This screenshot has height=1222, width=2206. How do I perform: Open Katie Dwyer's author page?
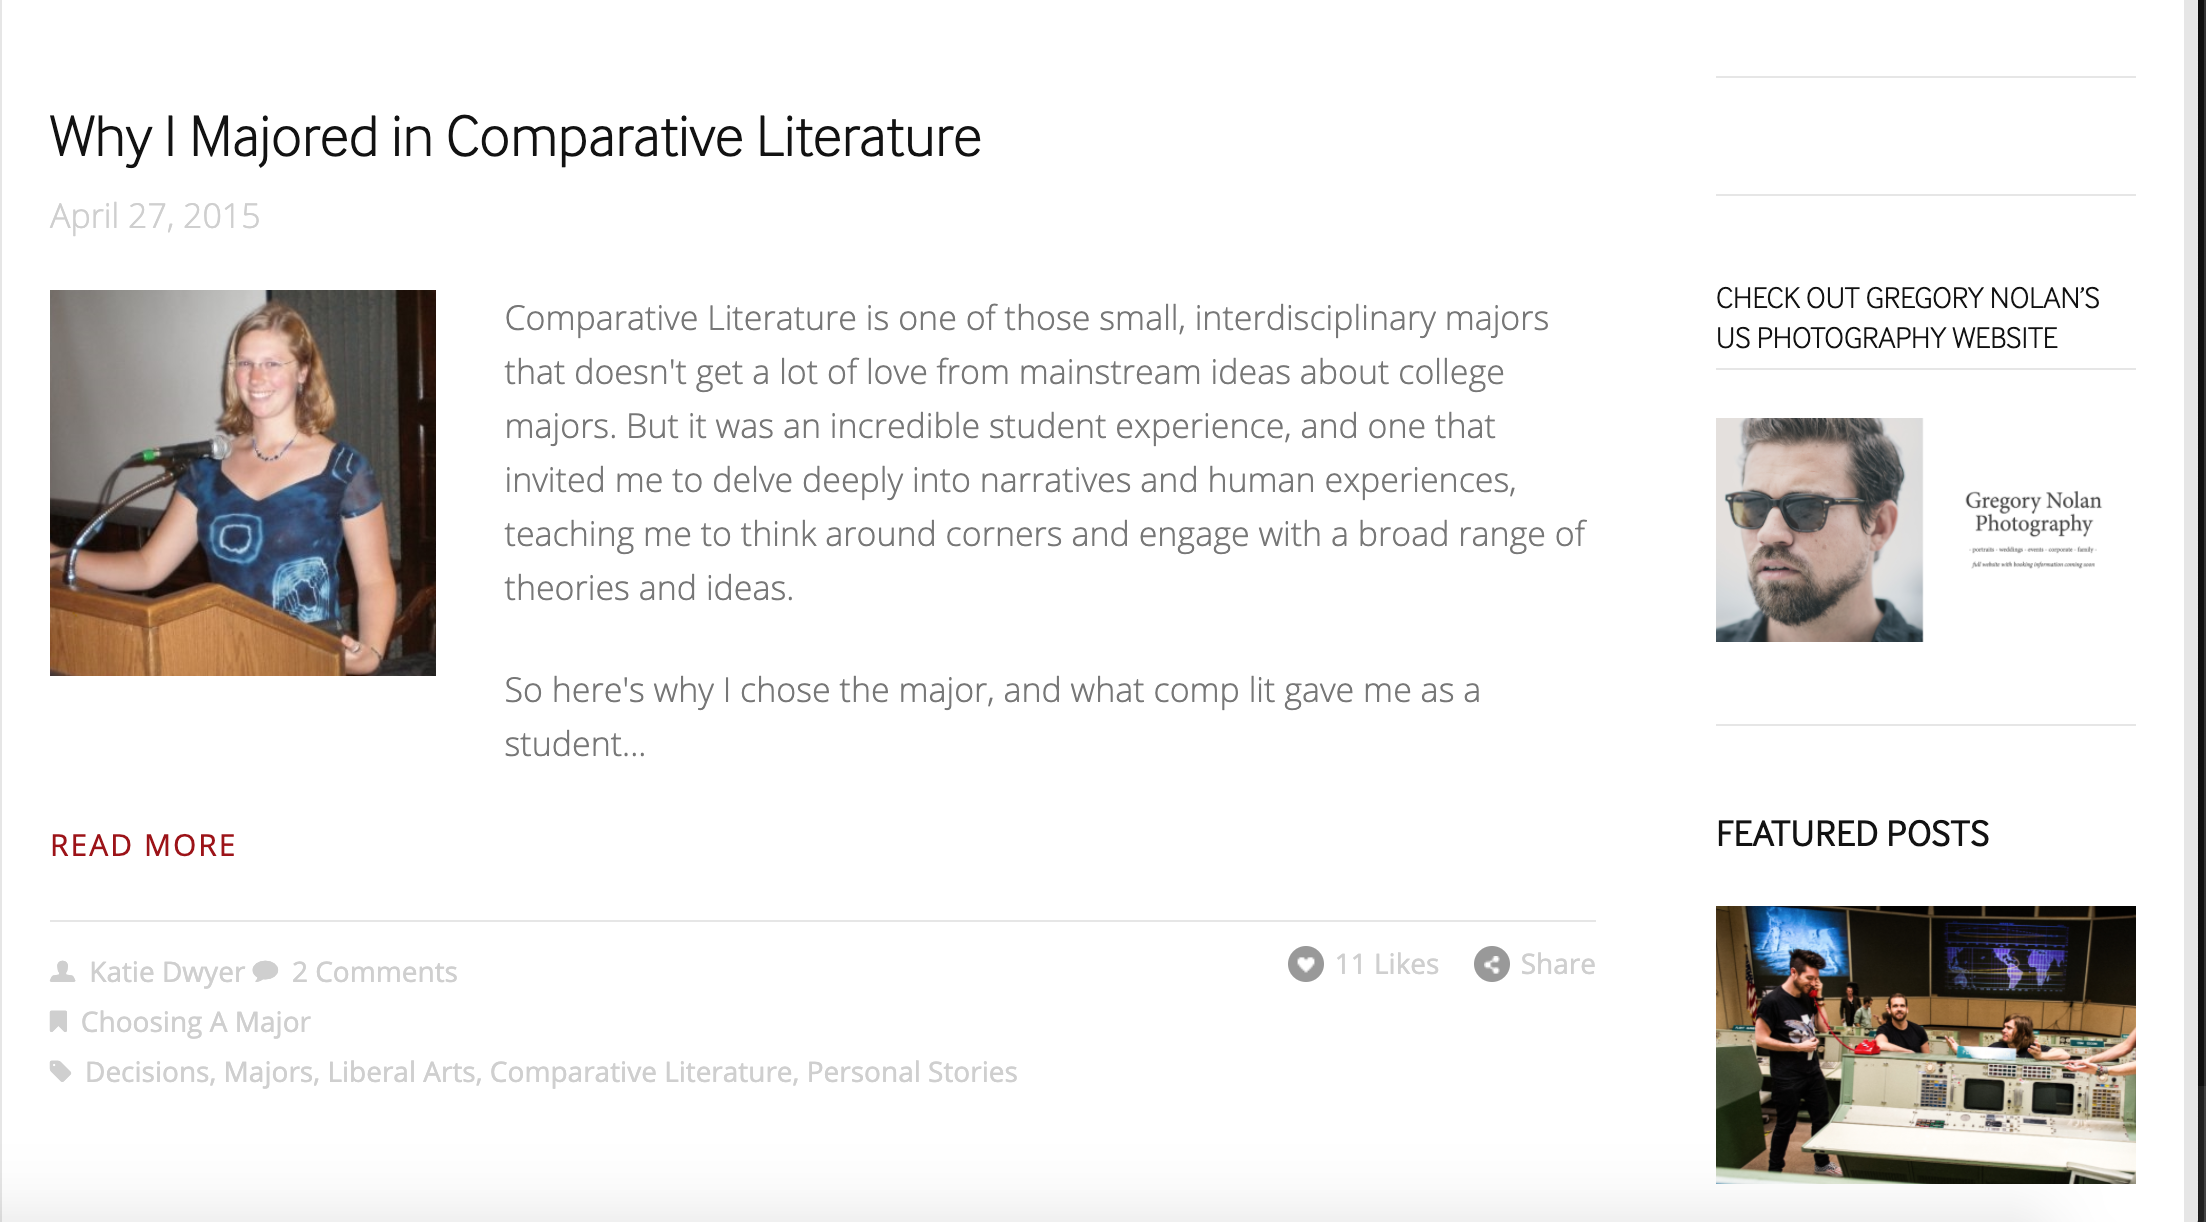click(x=166, y=972)
